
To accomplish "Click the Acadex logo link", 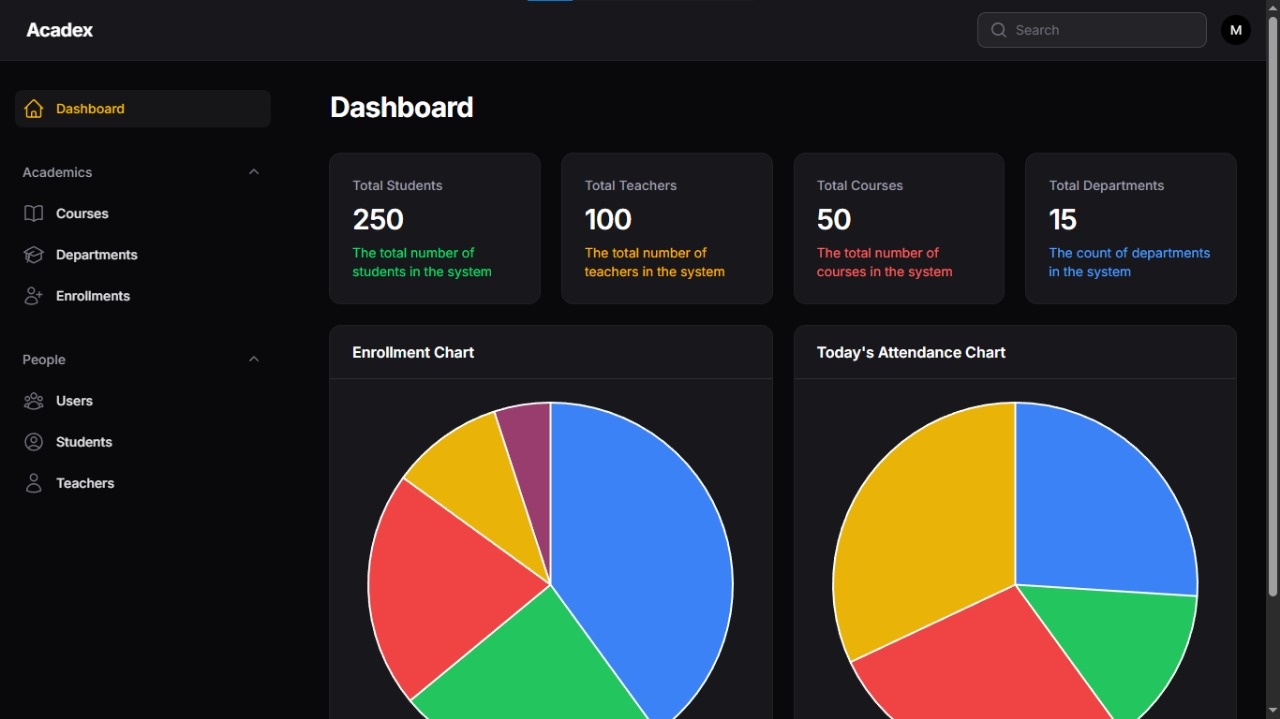I will click(60, 30).
